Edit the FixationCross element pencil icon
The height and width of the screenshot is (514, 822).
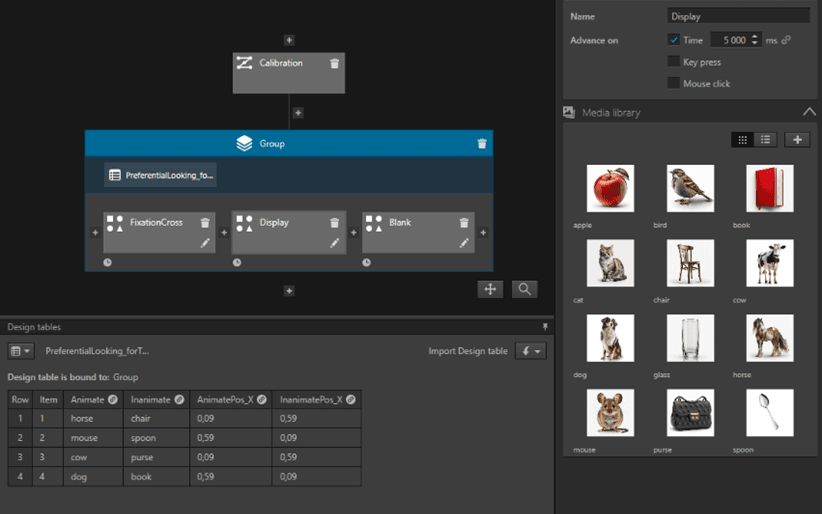pyautogui.click(x=205, y=243)
